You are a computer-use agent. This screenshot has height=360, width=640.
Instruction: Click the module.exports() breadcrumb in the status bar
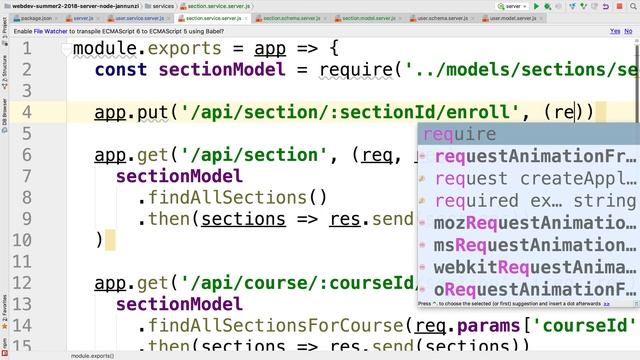(93, 356)
